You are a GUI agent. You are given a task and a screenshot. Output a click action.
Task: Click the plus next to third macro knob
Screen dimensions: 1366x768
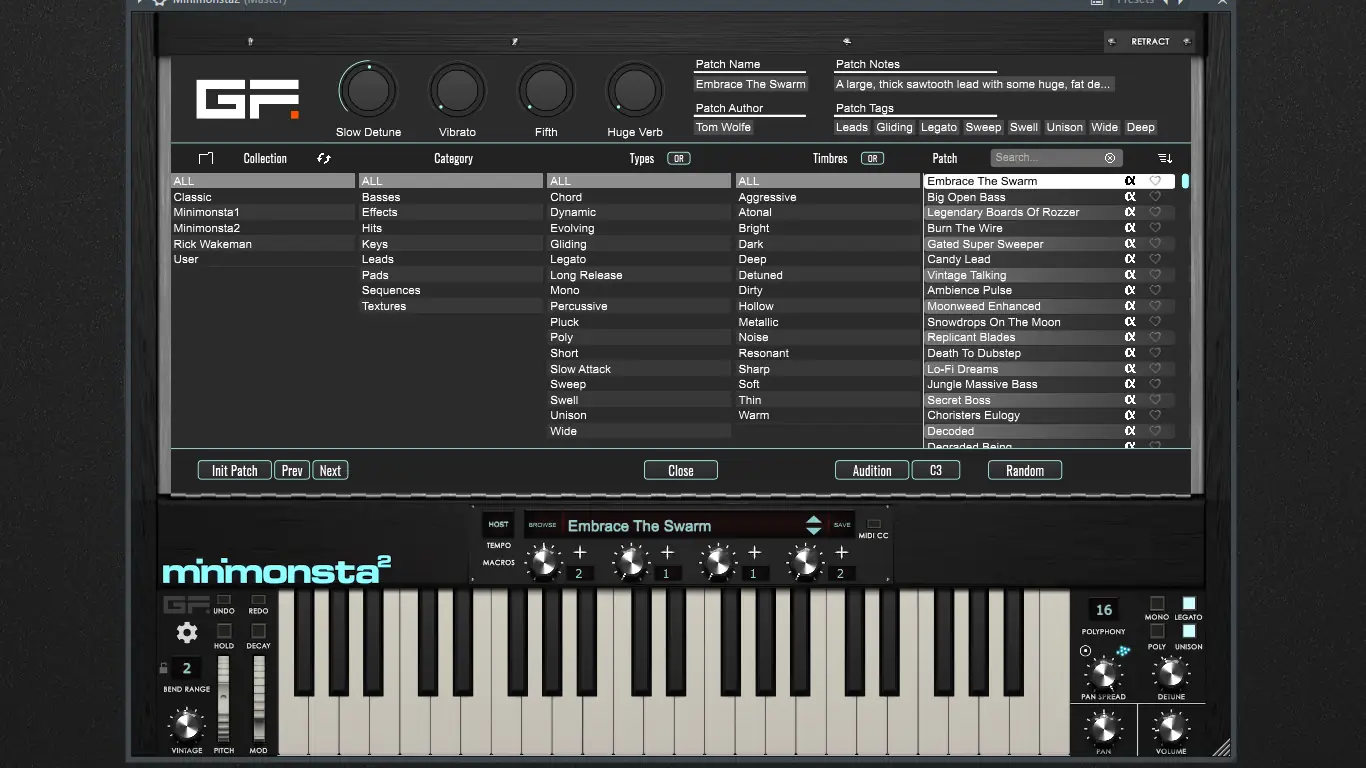pos(754,552)
